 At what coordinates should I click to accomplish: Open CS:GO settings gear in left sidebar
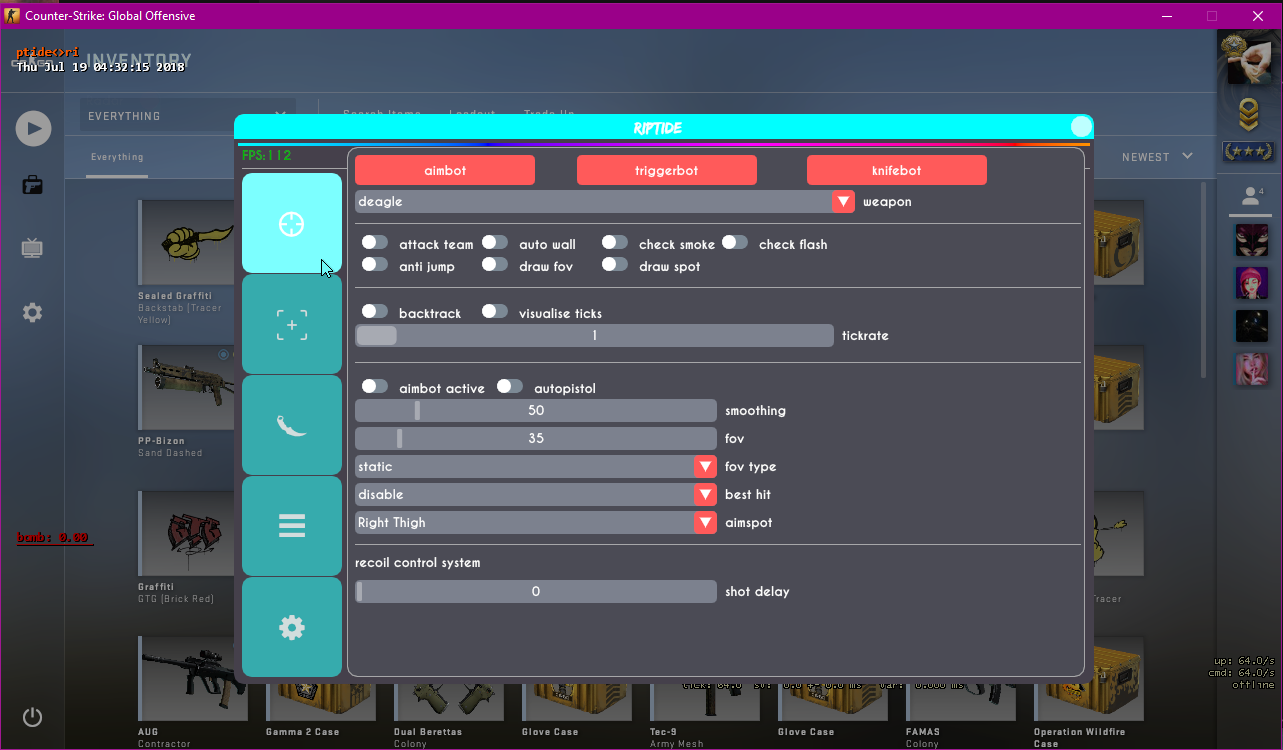32,313
